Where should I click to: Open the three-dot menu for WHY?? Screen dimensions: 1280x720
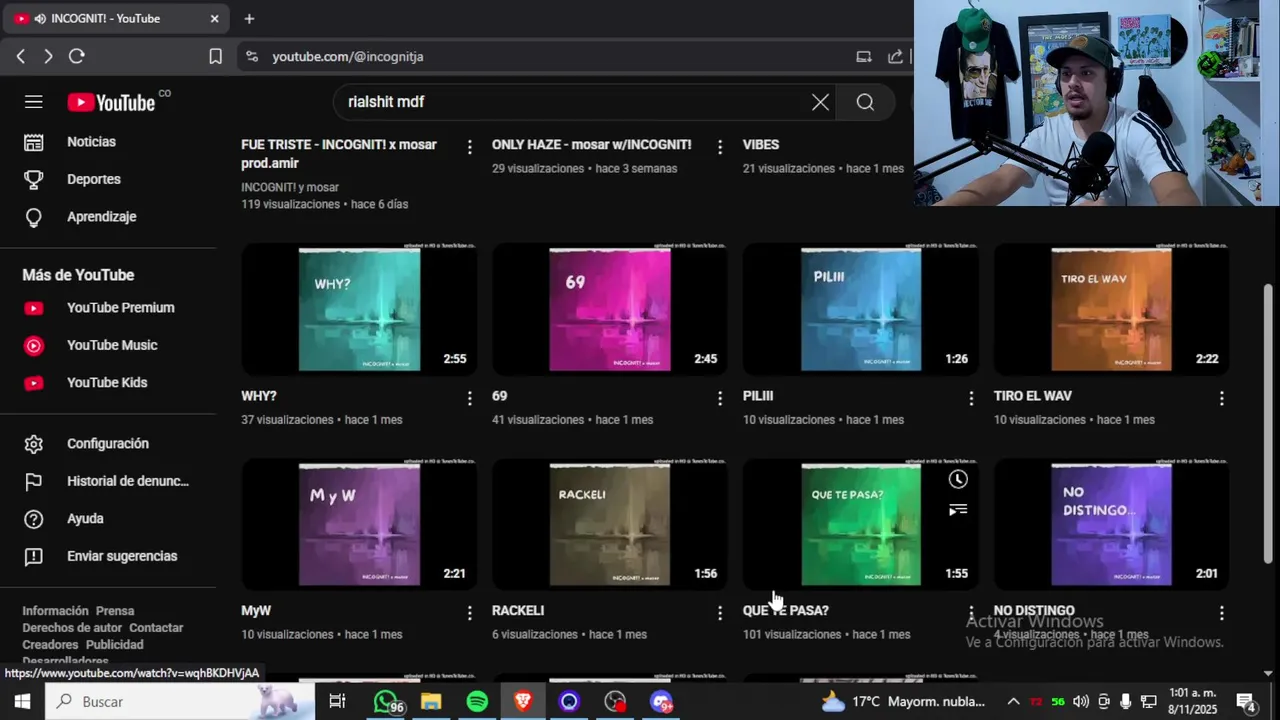coord(469,398)
